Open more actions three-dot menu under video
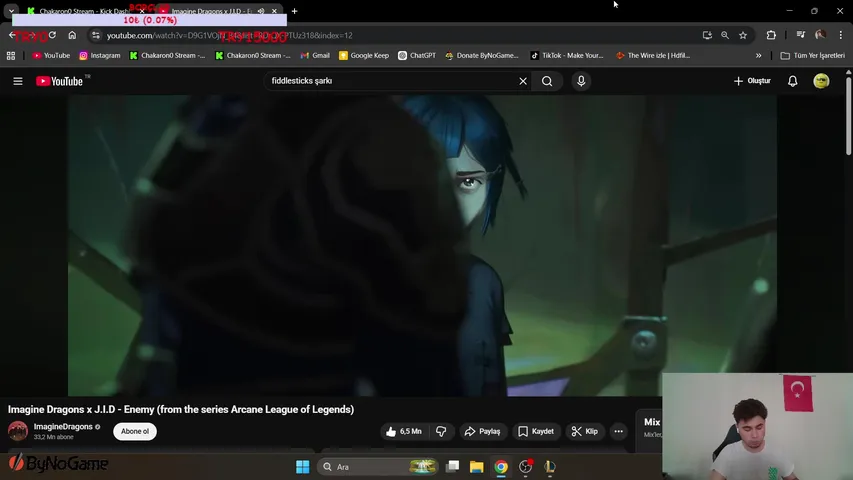Screen dimensions: 853x480 (x=619, y=431)
